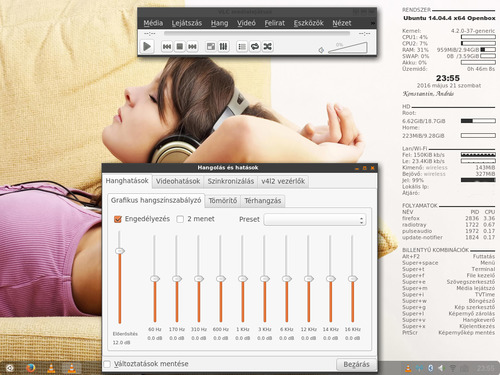This screenshot has height=375, width=500.
Task: Show the playlist using the list icon
Action: [242, 46]
